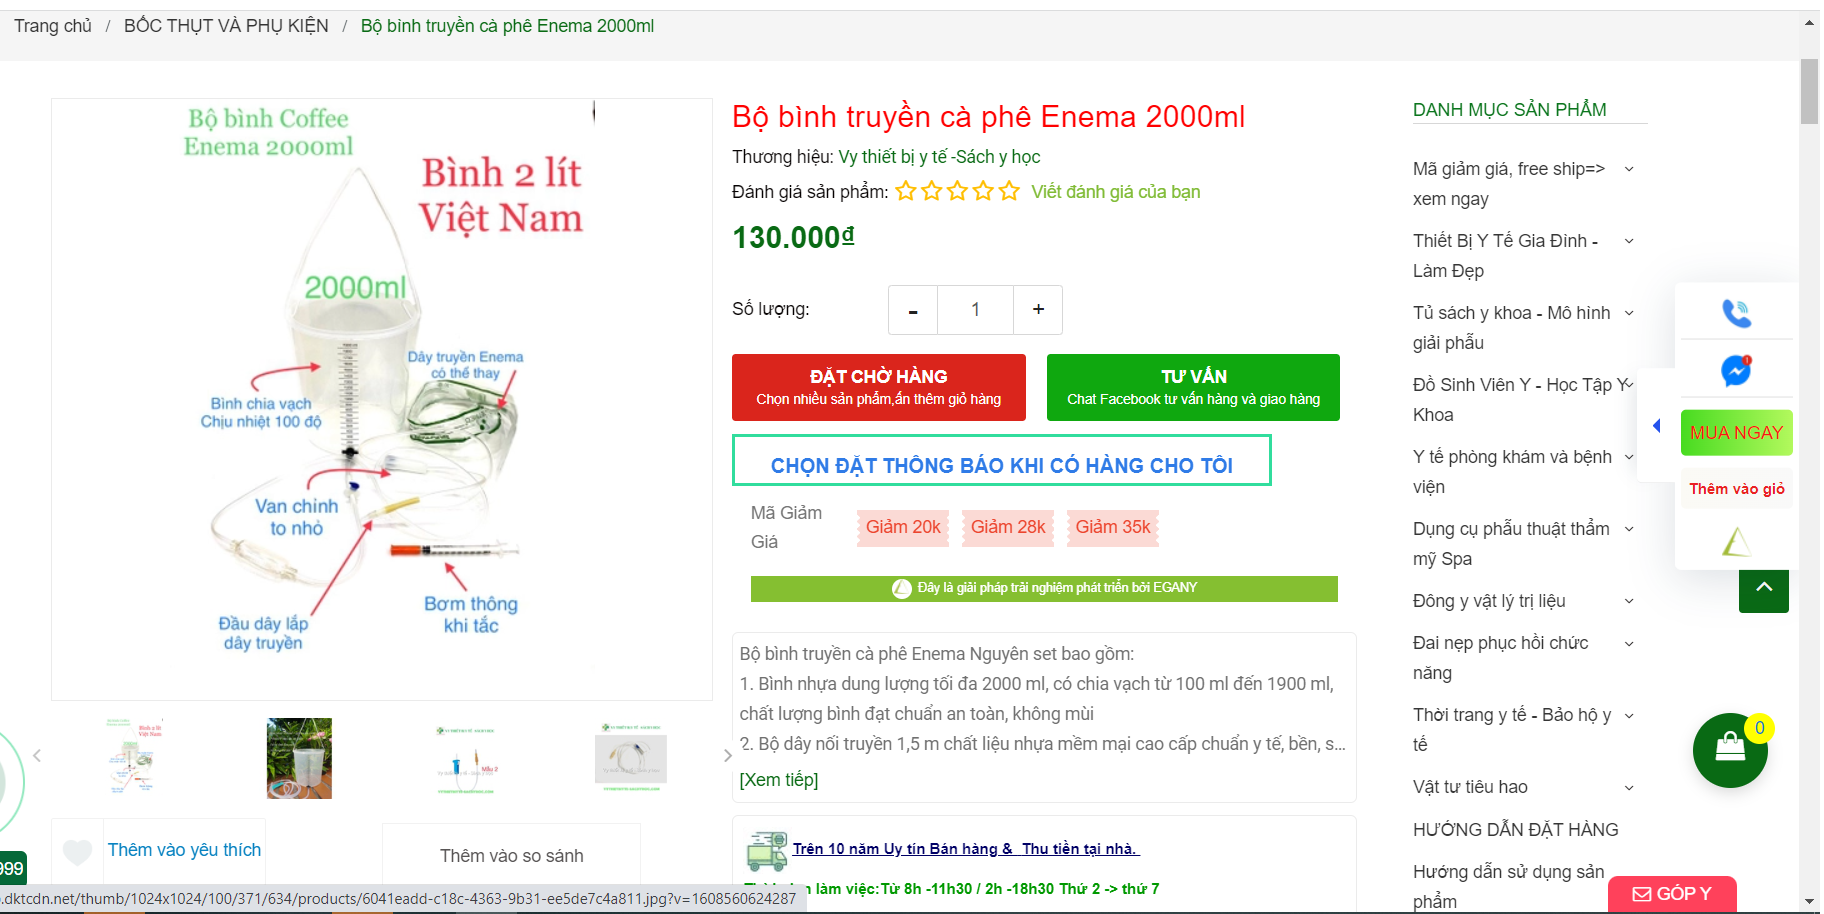Open the shopping cart bag icon
Screen dimensions: 1824x914
tap(1730, 748)
